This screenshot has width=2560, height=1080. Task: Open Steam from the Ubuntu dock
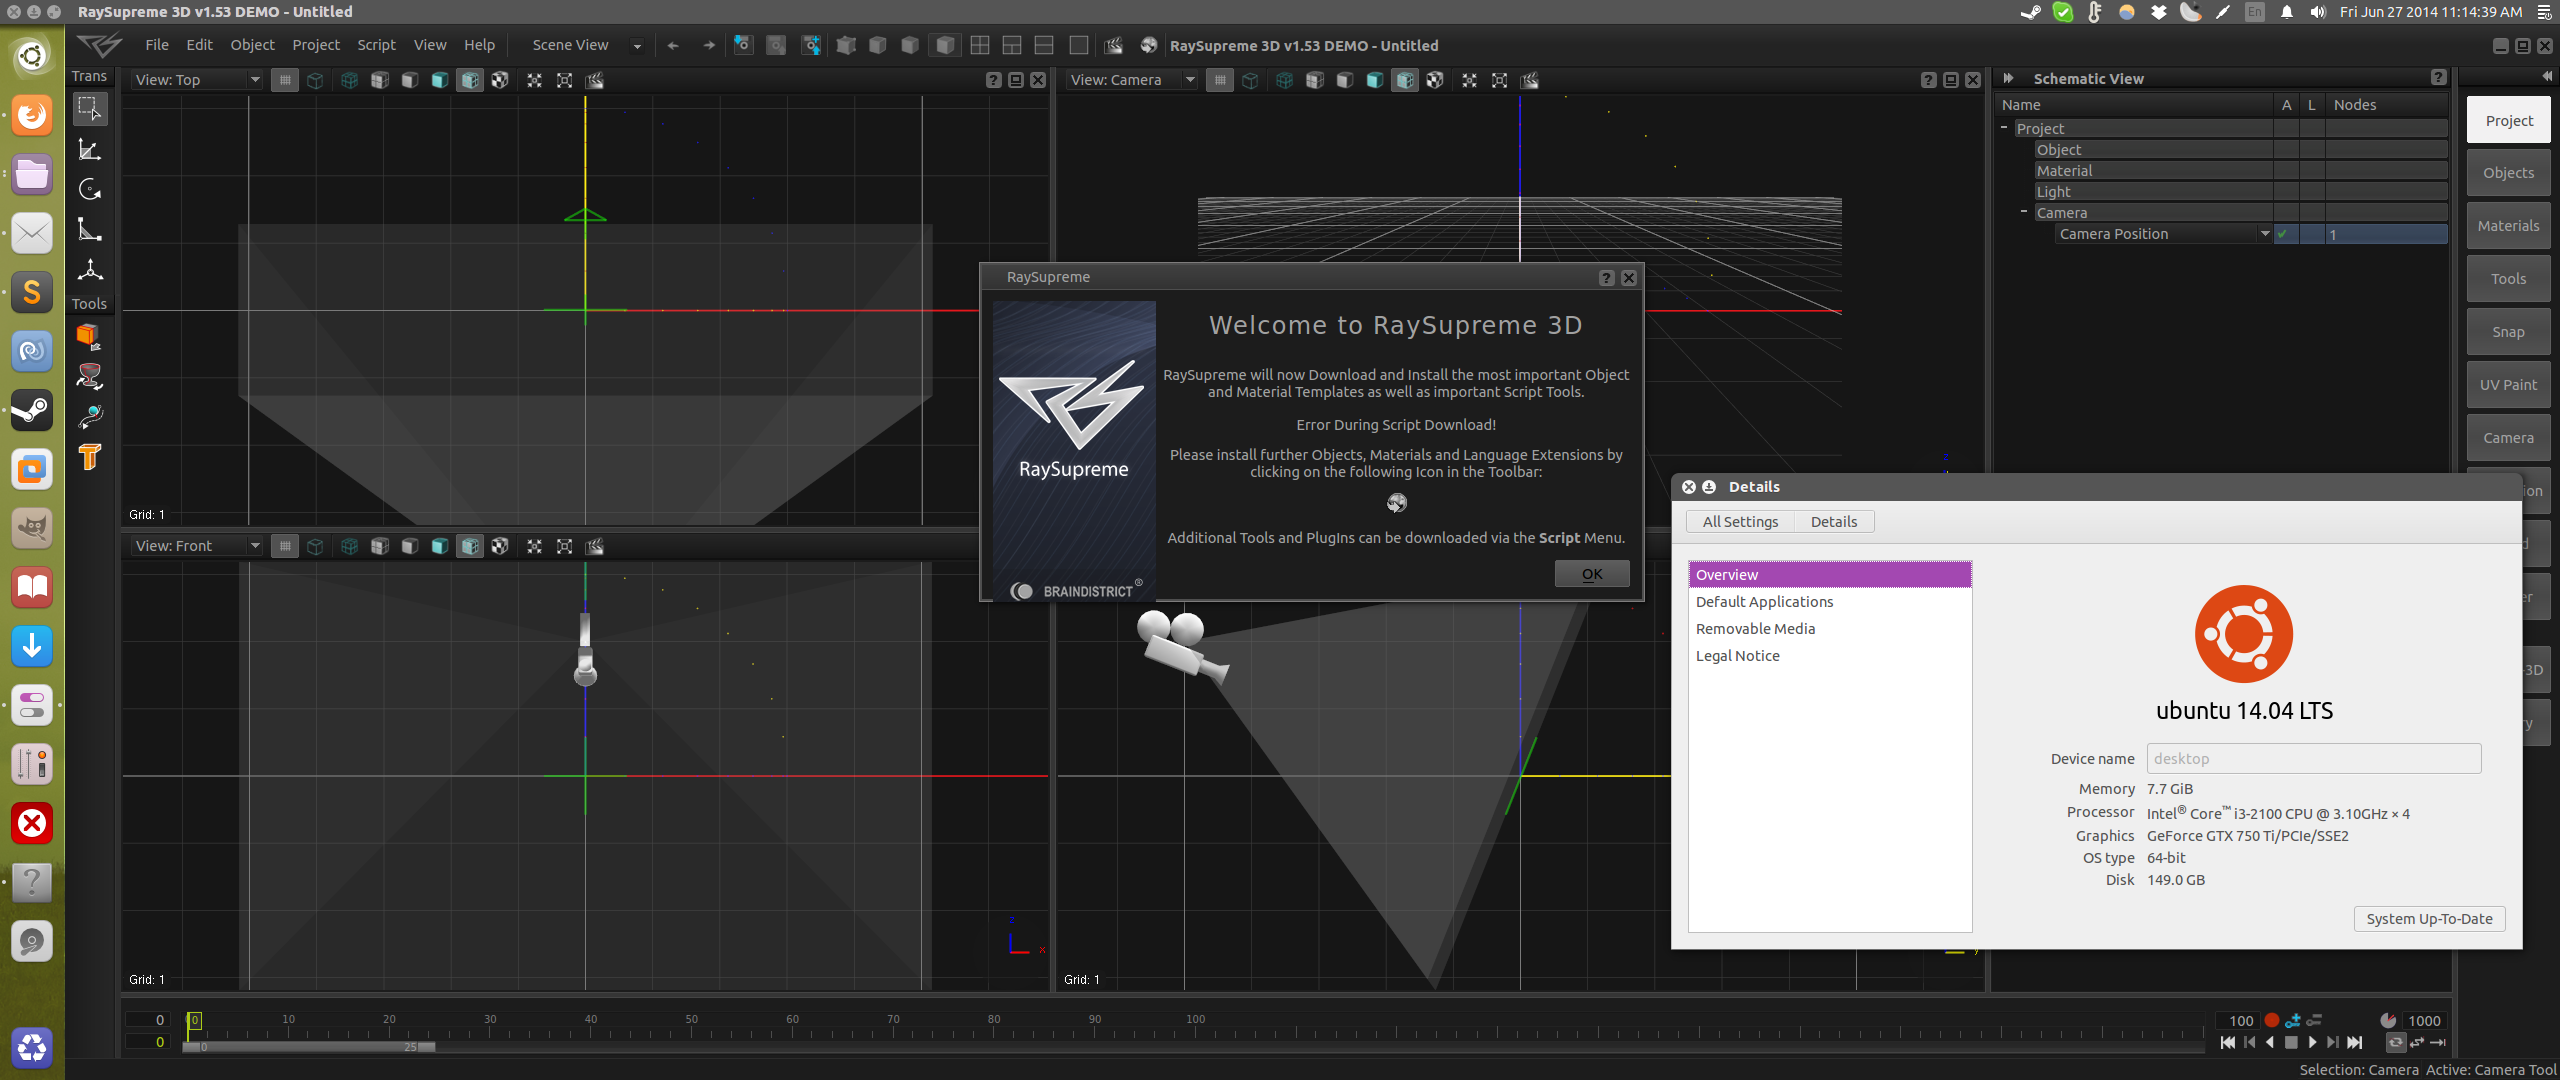[32, 410]
